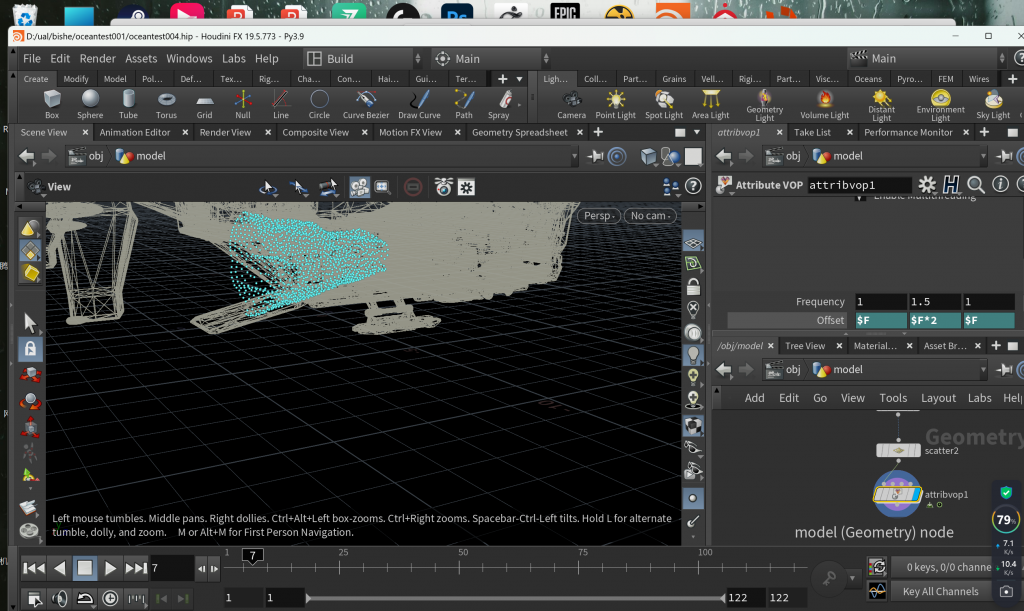The height and width of the screenshot is (611, 1024).
Task: Expand the create shelf set options arrow
Action: (x=520, y=79)
